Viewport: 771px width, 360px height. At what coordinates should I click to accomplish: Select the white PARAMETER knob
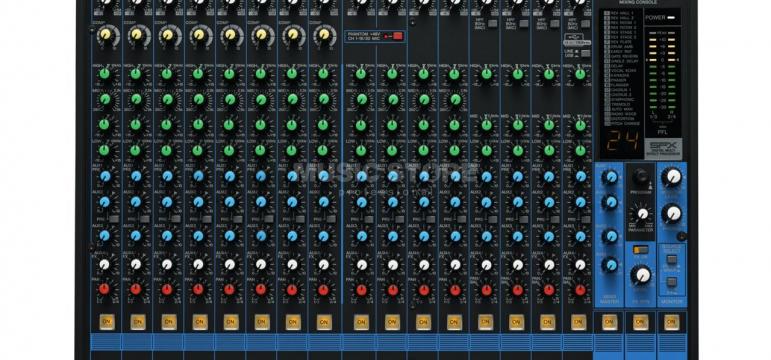(x=642, y=213)
